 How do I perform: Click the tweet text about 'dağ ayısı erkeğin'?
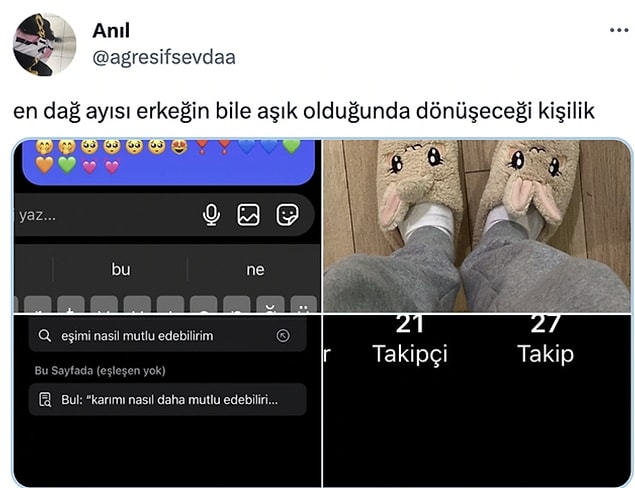pyautogui.click(x=304, y=111)
